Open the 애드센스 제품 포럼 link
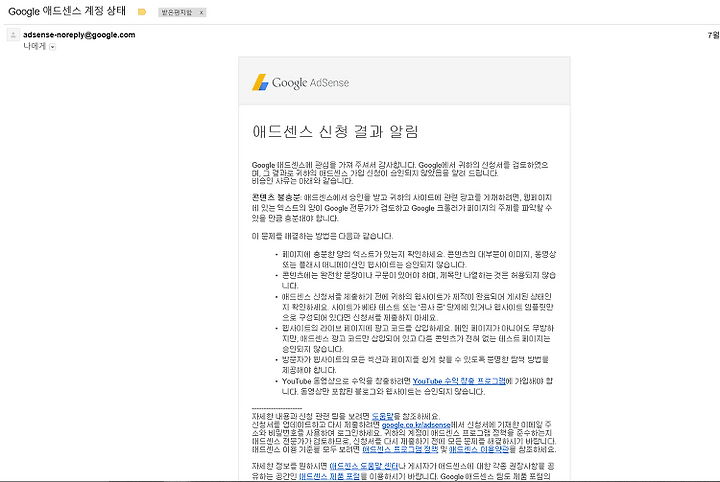Image resolution: width=720 pixels, height=482 pixels. click(x=329, y=476)
